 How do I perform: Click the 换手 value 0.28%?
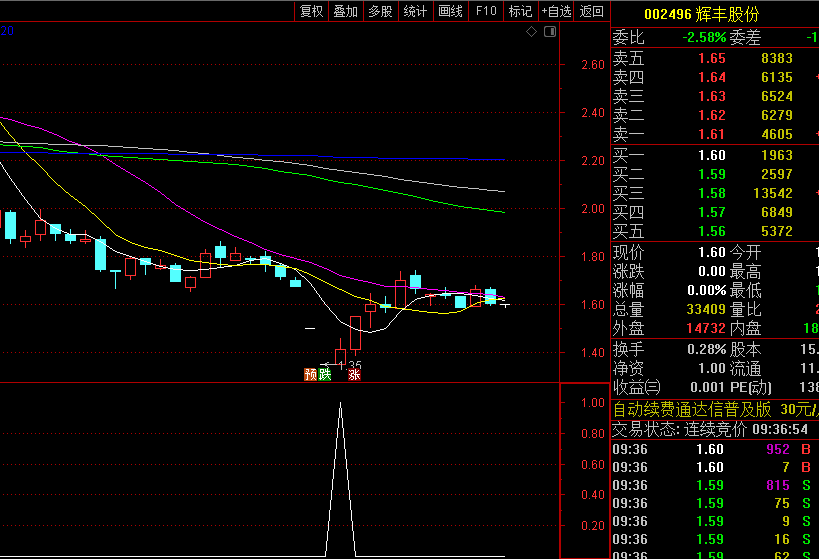click(707, 349)
